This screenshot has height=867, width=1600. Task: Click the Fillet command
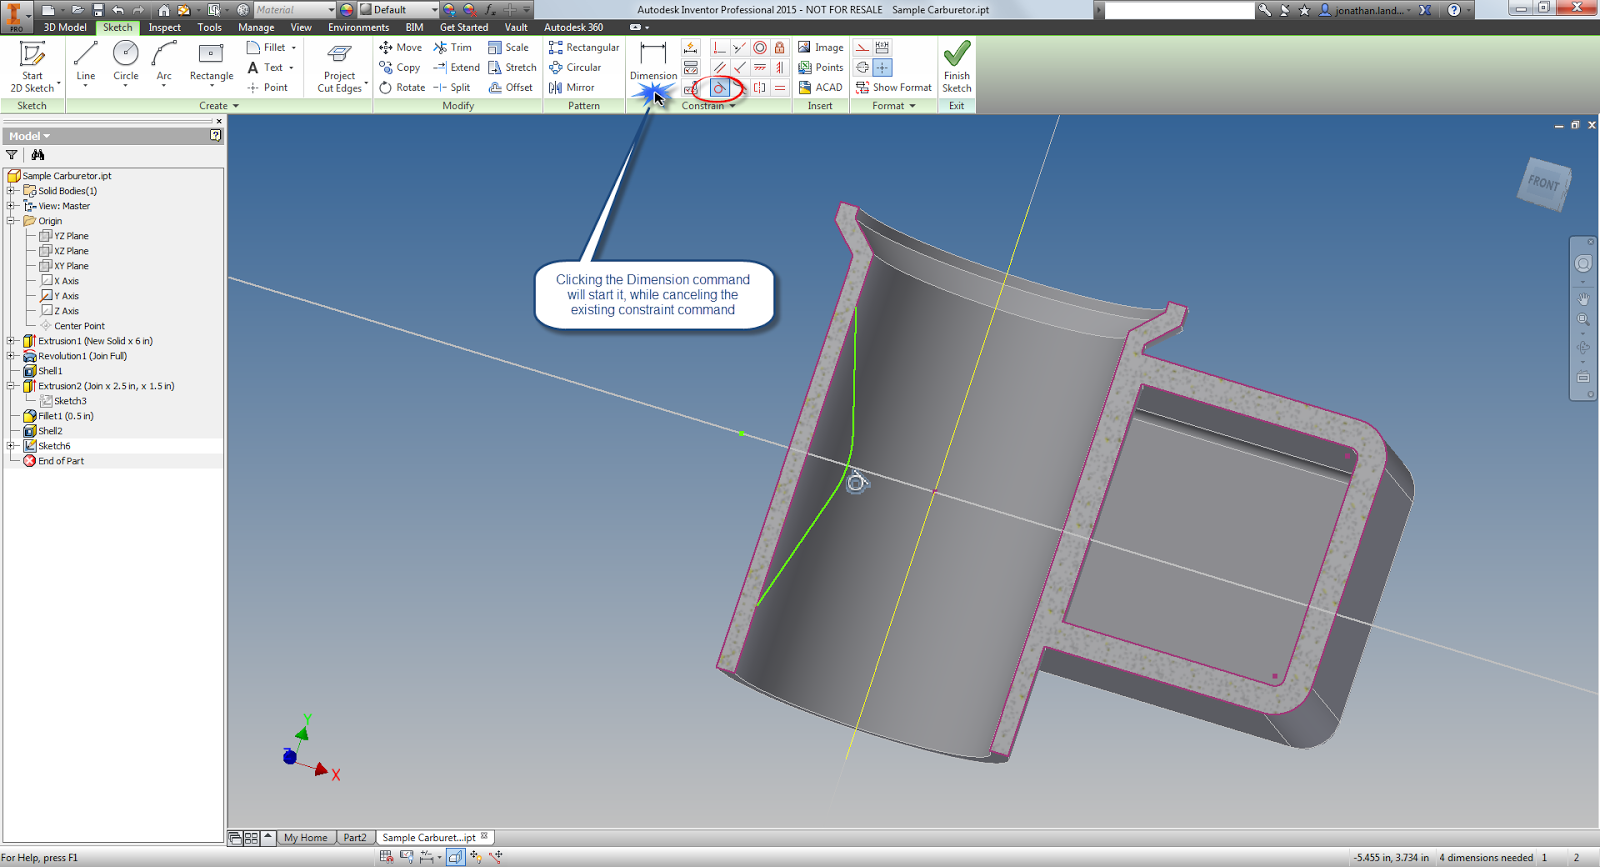point(266,47)
